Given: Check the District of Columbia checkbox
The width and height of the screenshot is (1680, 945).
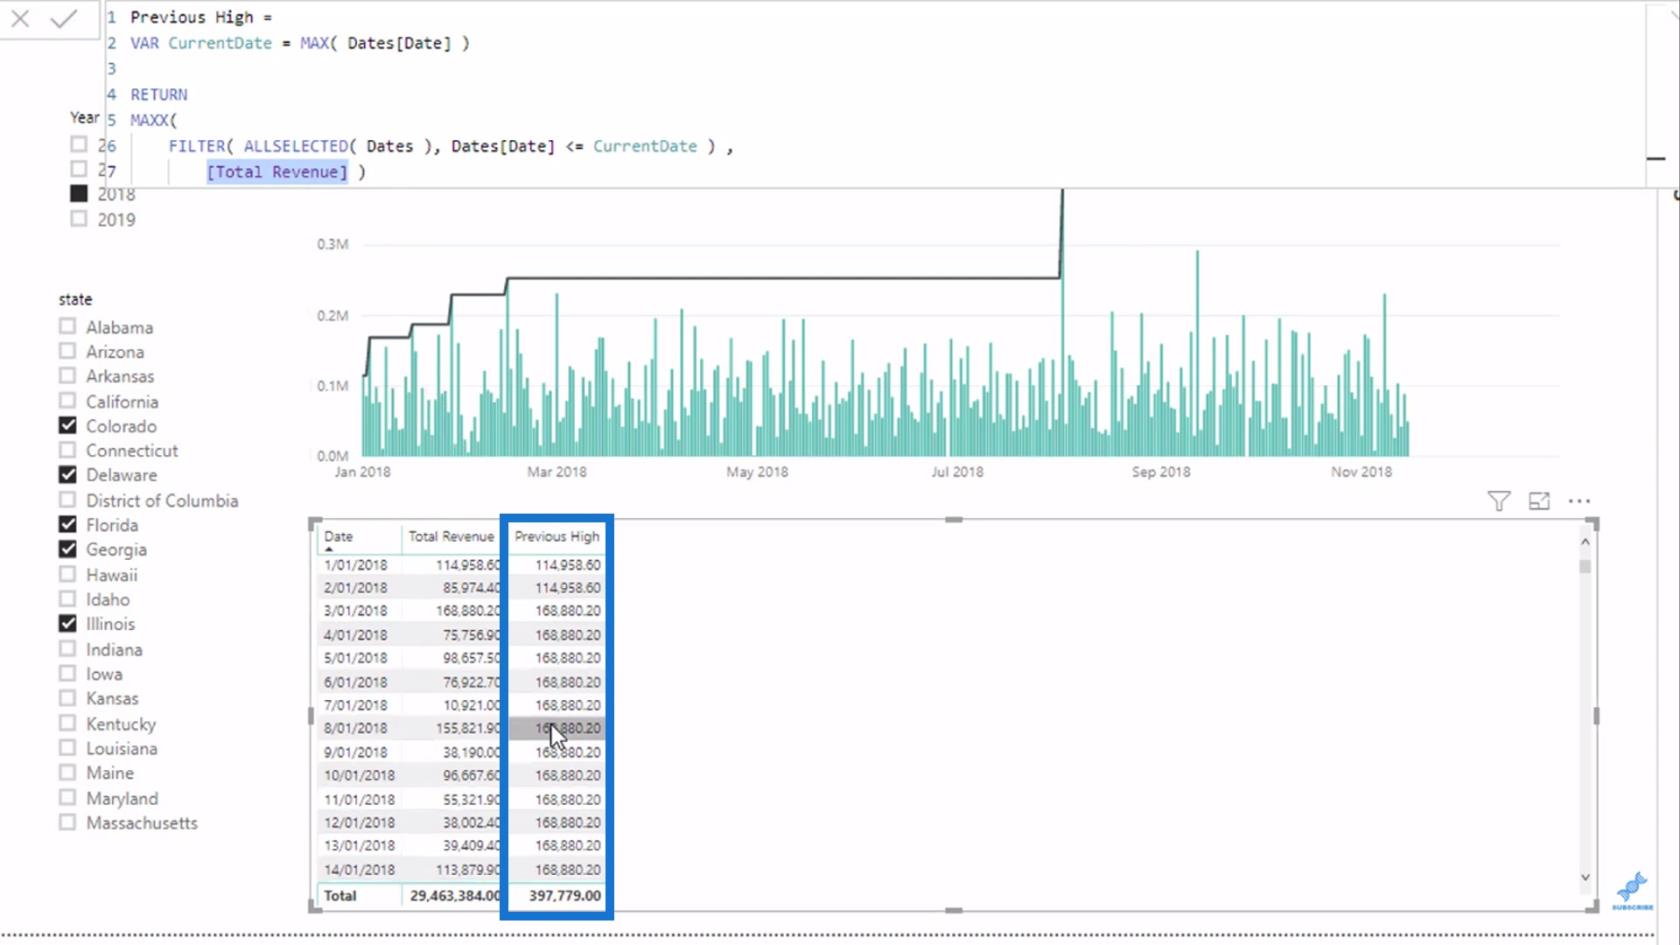Looking at the screenshot, I should (x=67, y=499).
